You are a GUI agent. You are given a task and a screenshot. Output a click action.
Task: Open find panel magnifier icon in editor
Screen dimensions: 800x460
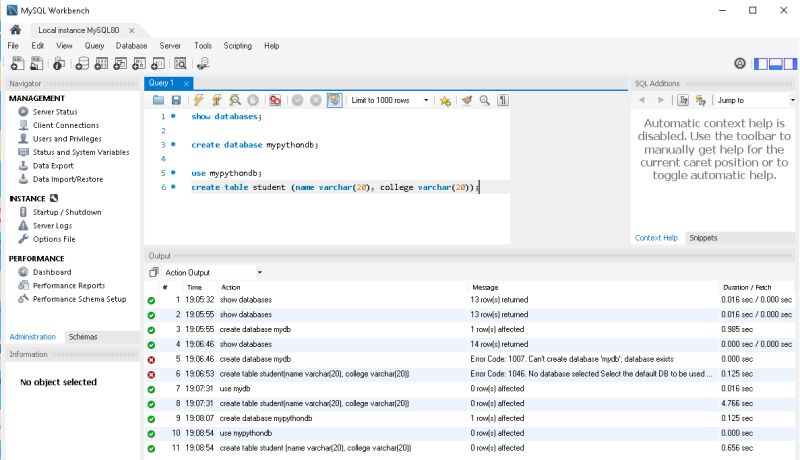click(x=485, y=100)
